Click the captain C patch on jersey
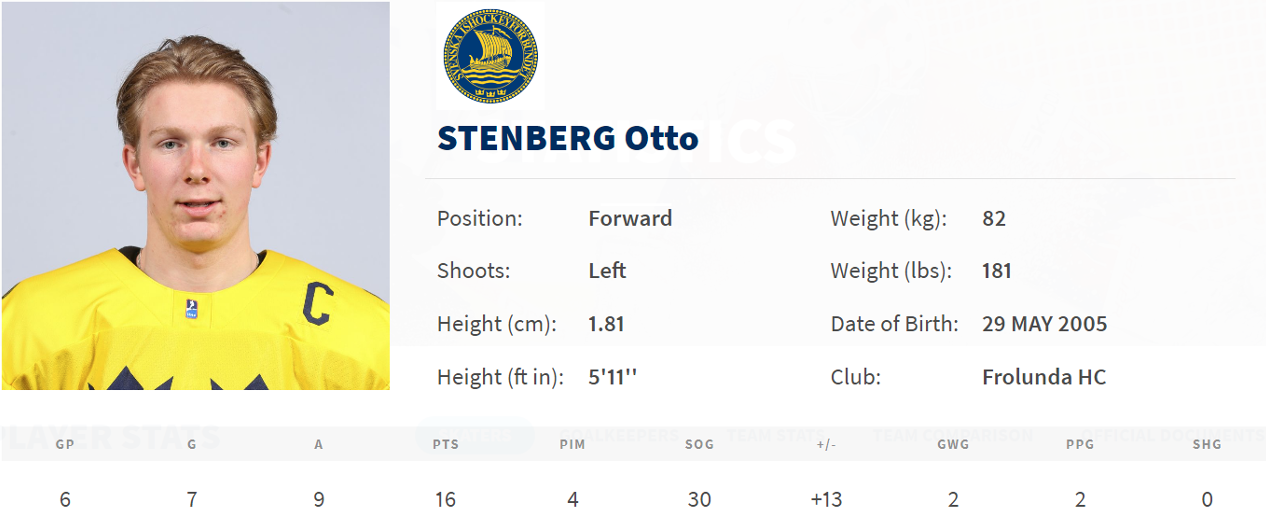The image size is (1266, 520). [x=319, y=303]
